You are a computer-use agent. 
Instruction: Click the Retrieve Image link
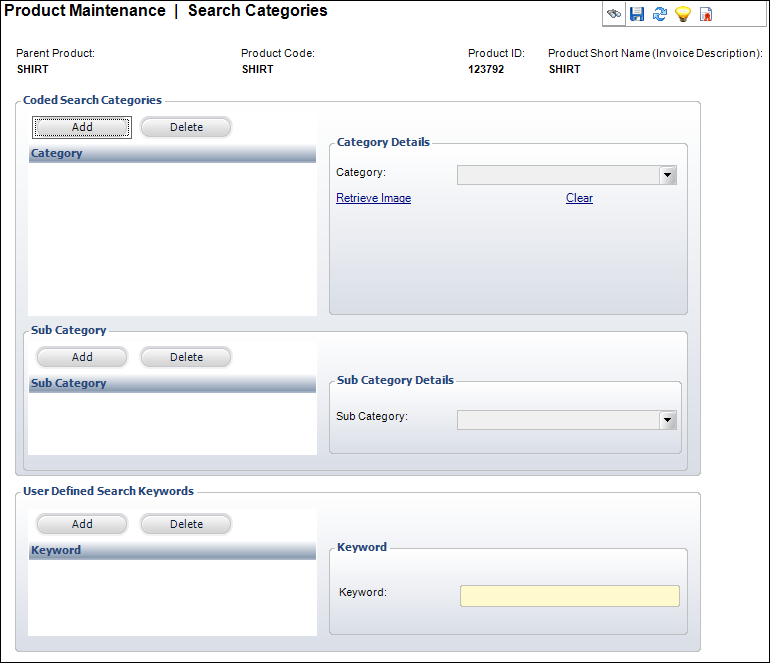tap(374, 198)
